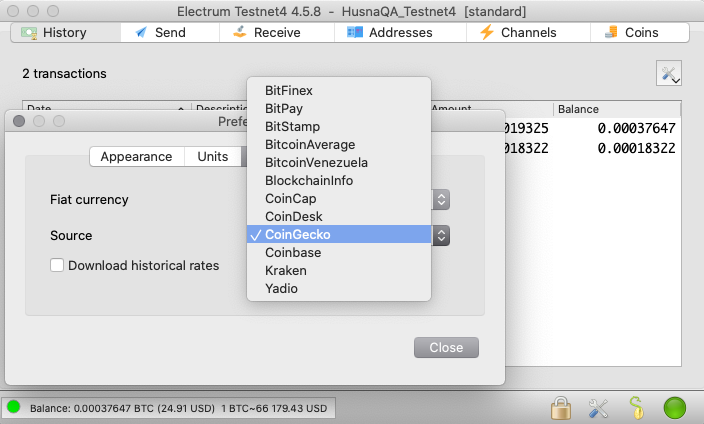The height and width of the screenshot is (424, 704).
Task: Click the seed icon in status bar
Action: click(636, 408)
